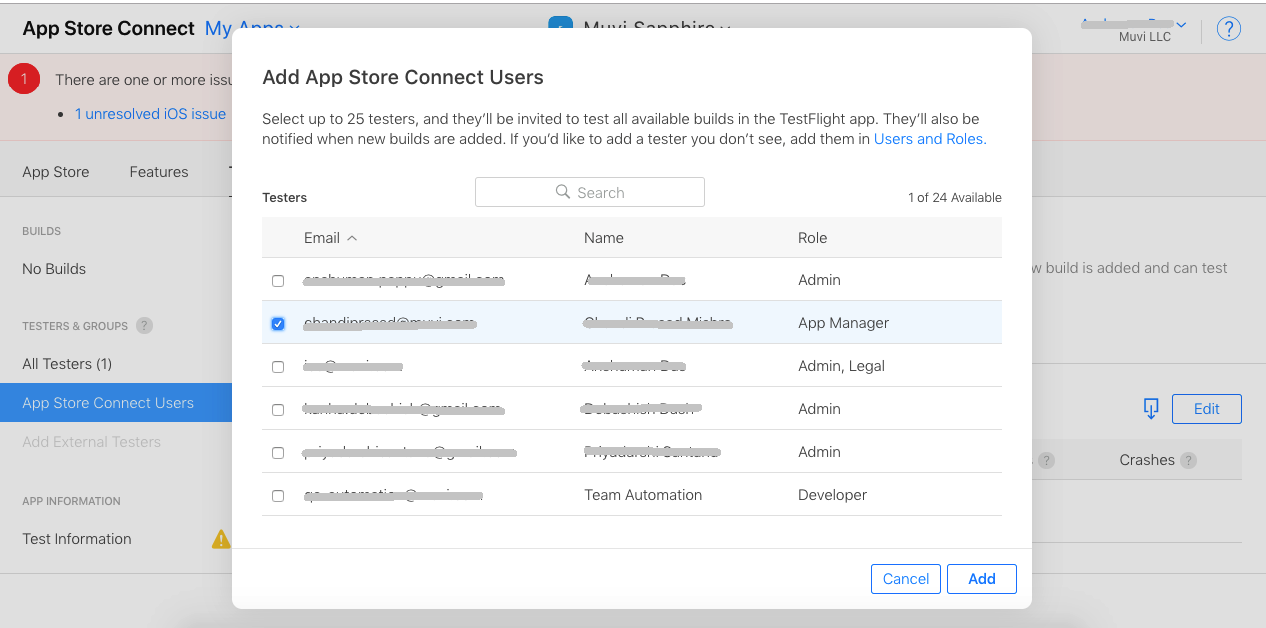Click the magnifier icon in the Search box
Viewport: 1266px width, 628px height.
pos(563,192)
